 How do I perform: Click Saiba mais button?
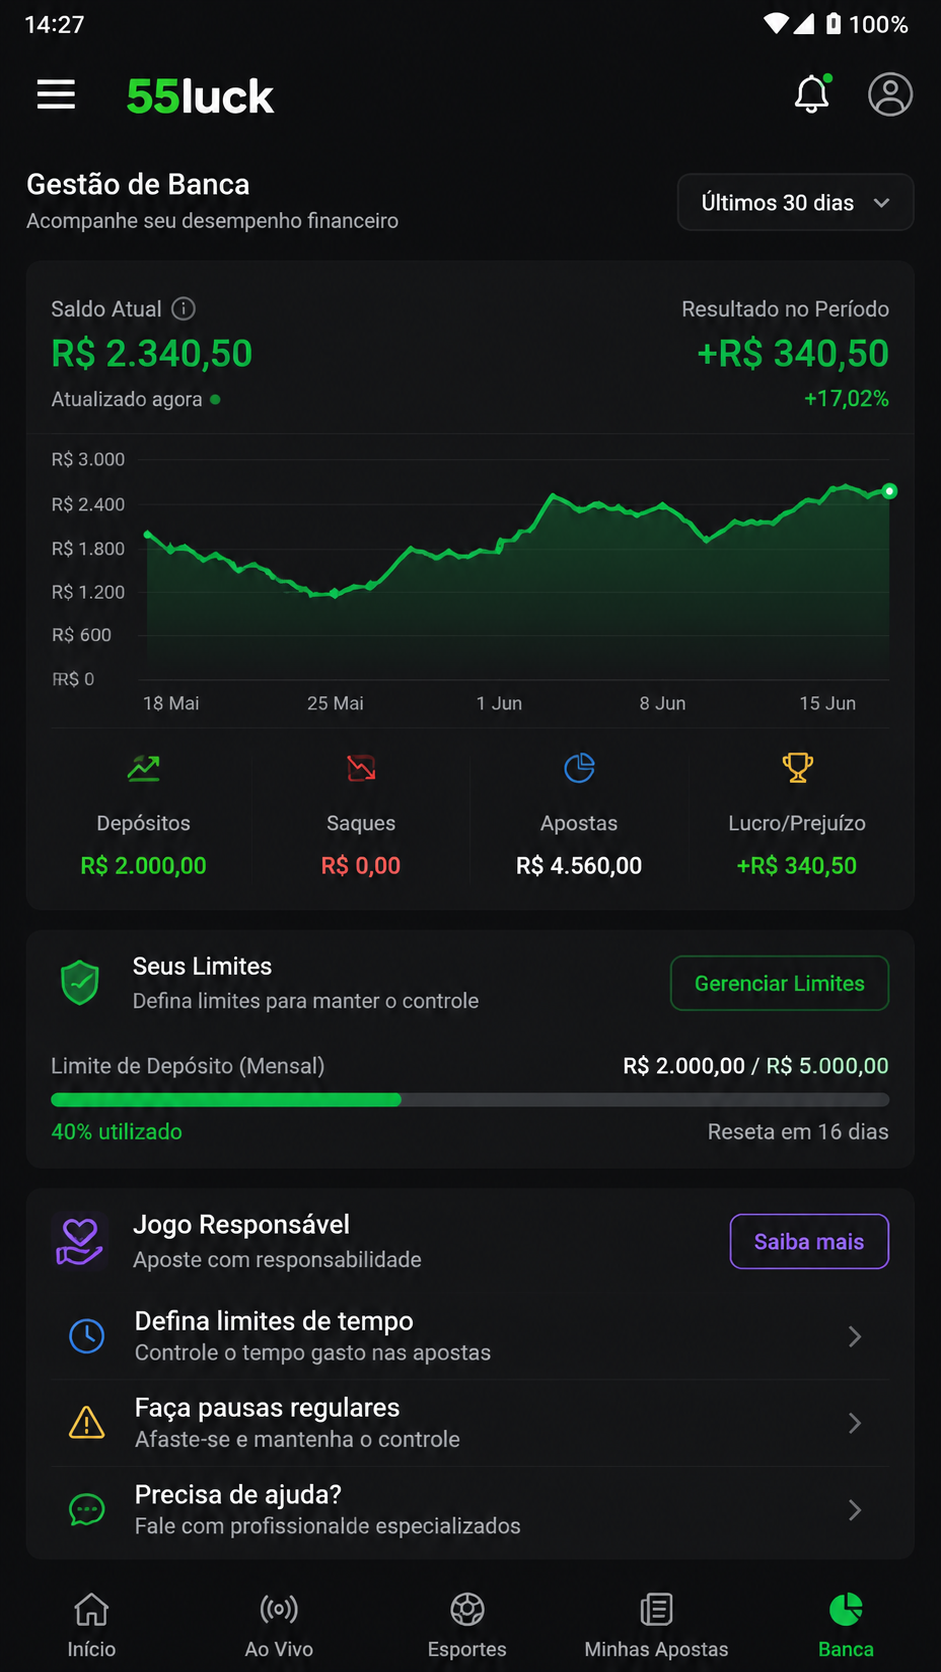coord(809,1241)
